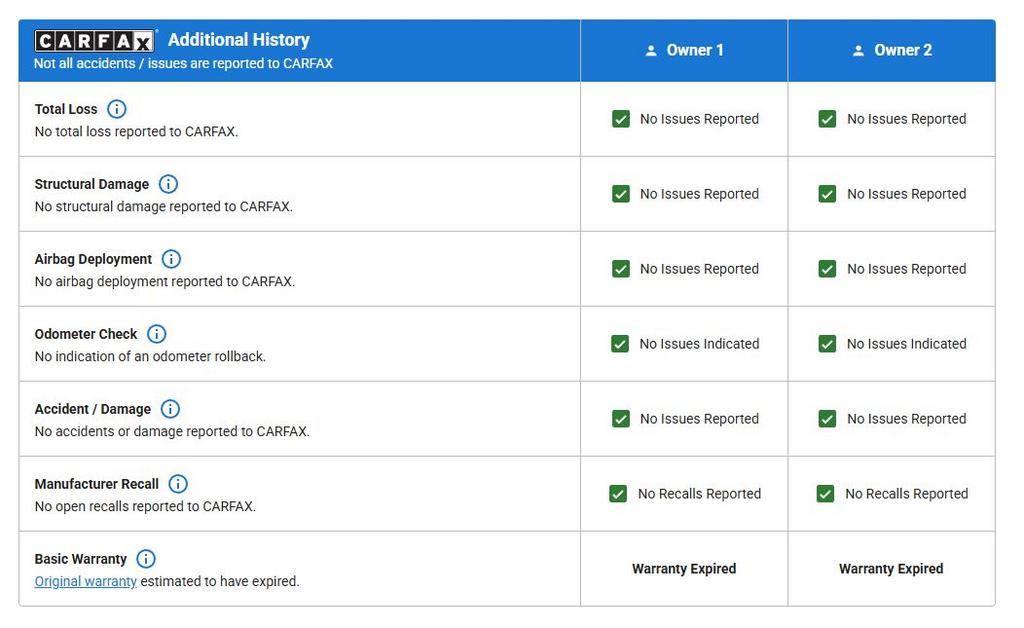Click the Owner 2 person icon

859,50
